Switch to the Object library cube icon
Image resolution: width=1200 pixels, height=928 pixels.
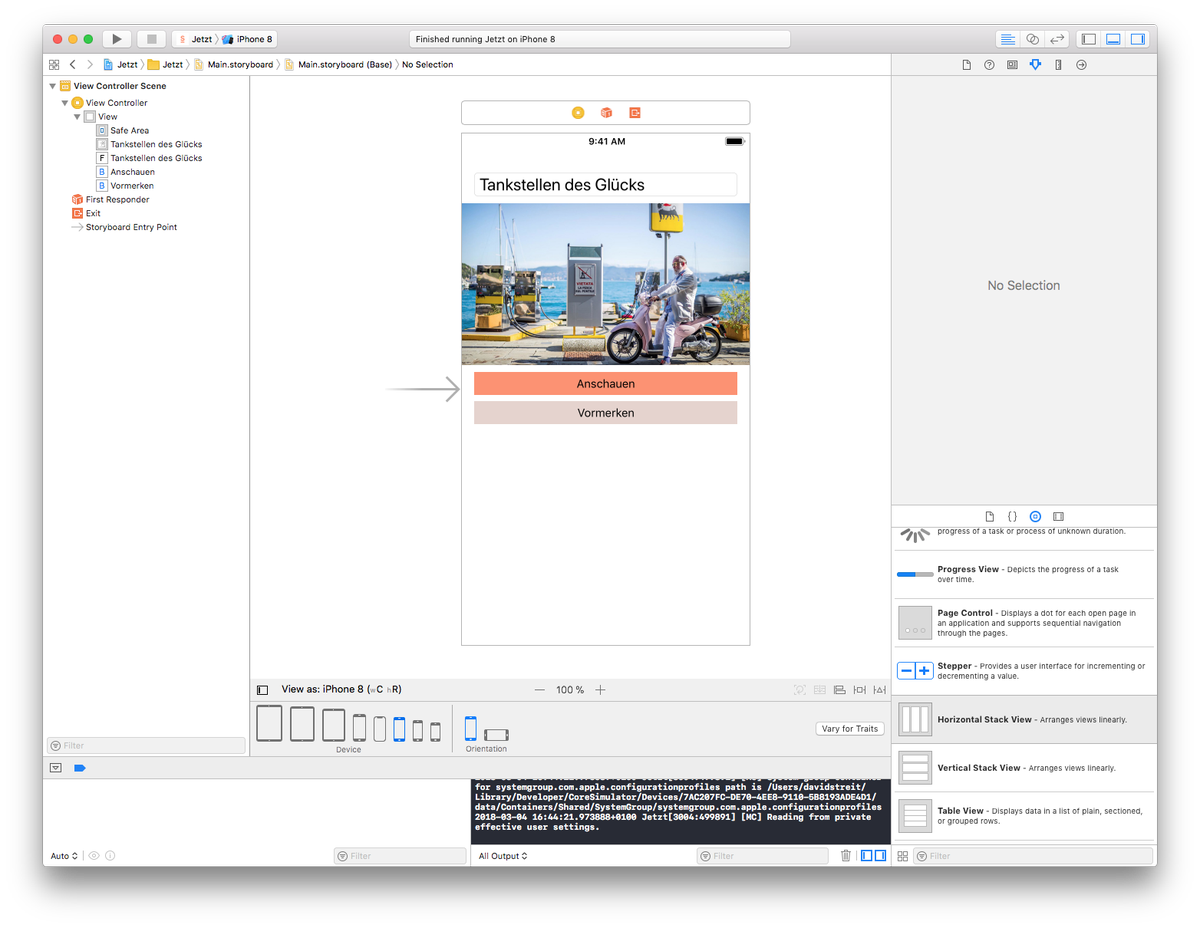[1035, 516]
